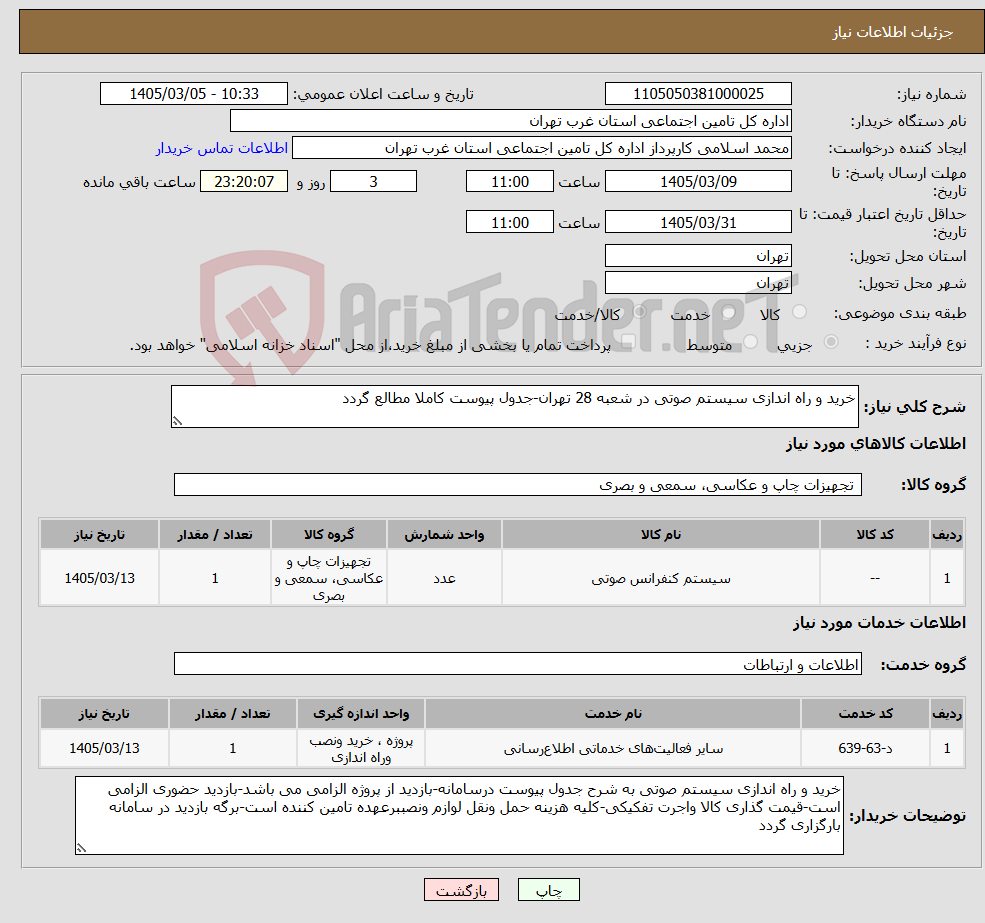Click the چاپ print button

click(548, 890)
